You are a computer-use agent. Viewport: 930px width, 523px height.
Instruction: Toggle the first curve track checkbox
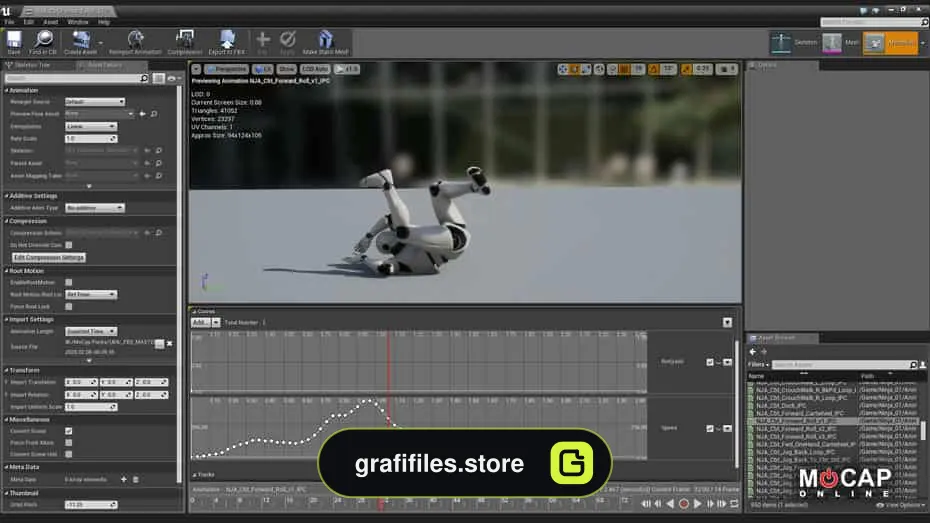[710, 362]
